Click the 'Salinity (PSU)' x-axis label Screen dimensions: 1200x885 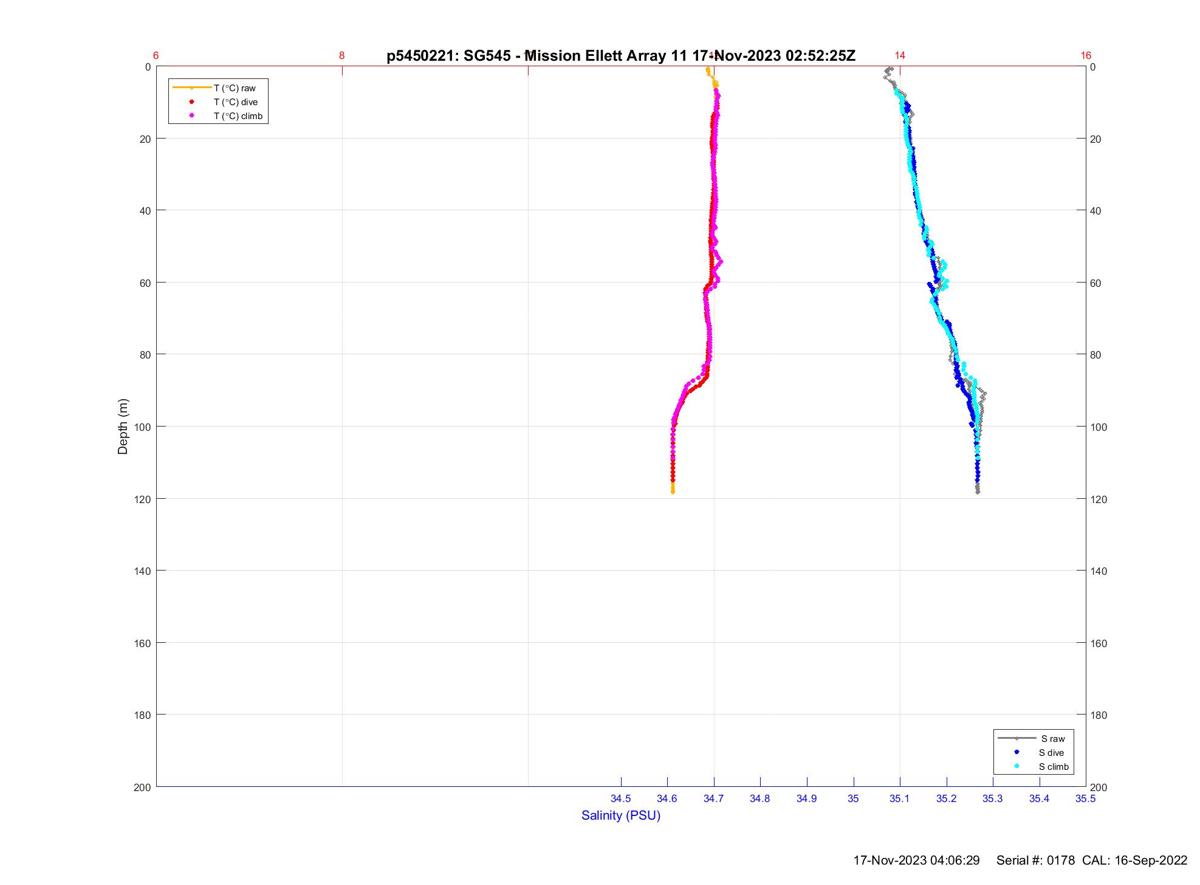[621, 816]
